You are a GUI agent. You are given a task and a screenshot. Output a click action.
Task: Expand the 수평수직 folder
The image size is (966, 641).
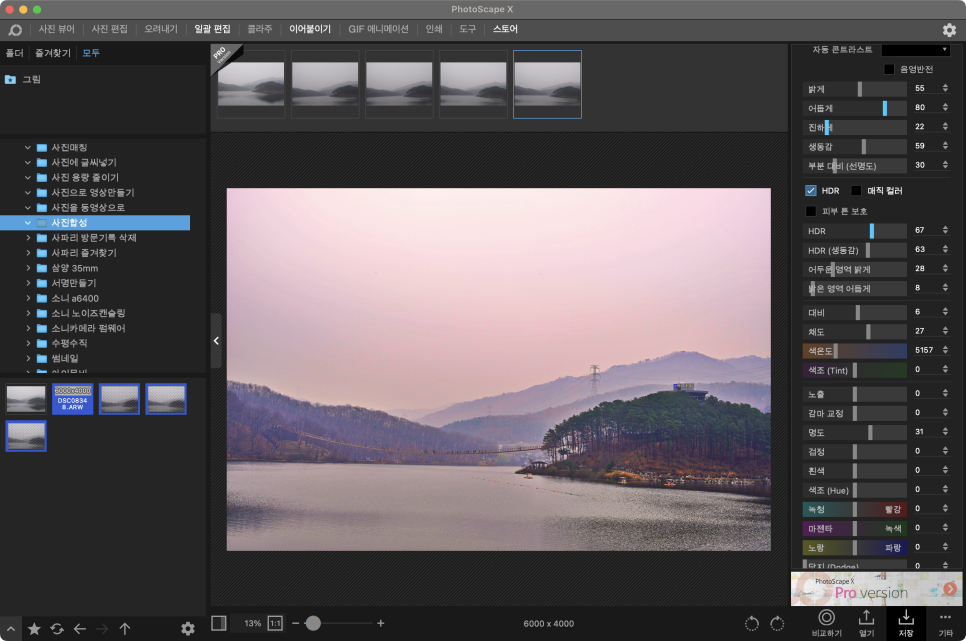[28, 343]
